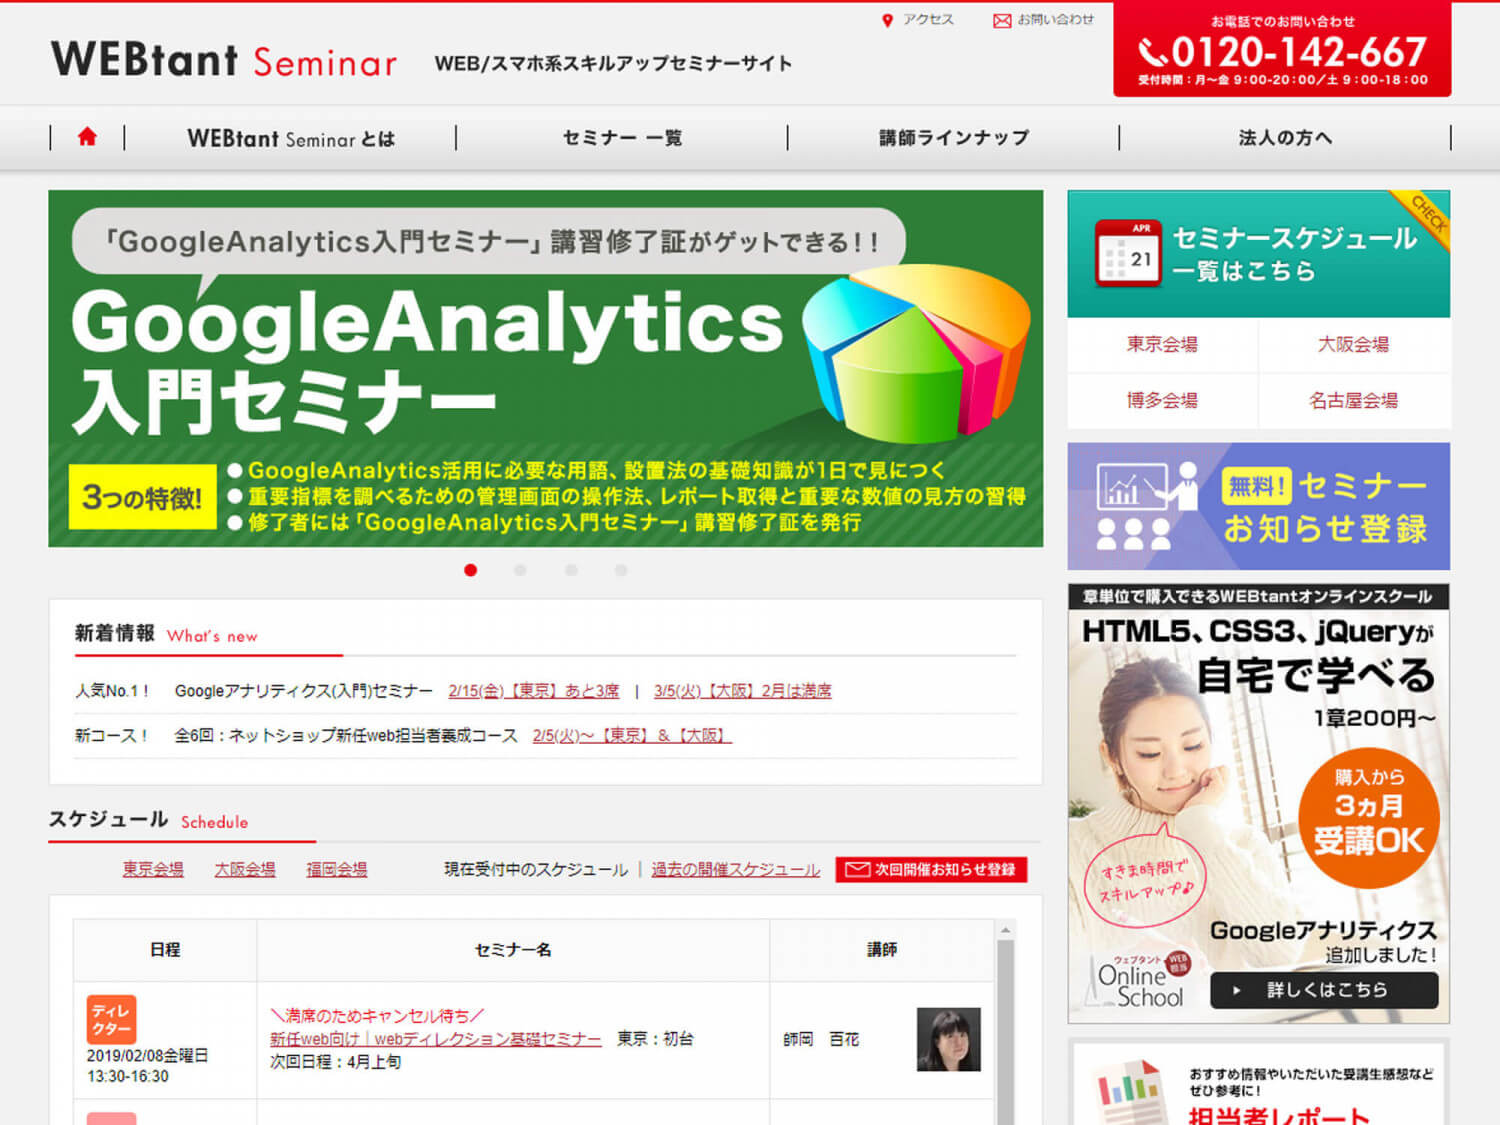
Task: Select 名古屋会場 in the sidebar
Action: 1354,401
